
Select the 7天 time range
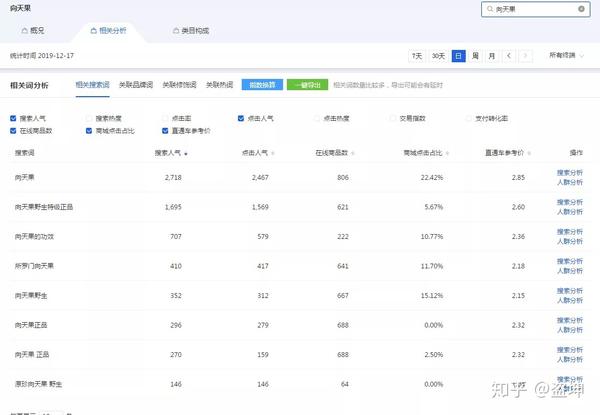pos(417,56)
